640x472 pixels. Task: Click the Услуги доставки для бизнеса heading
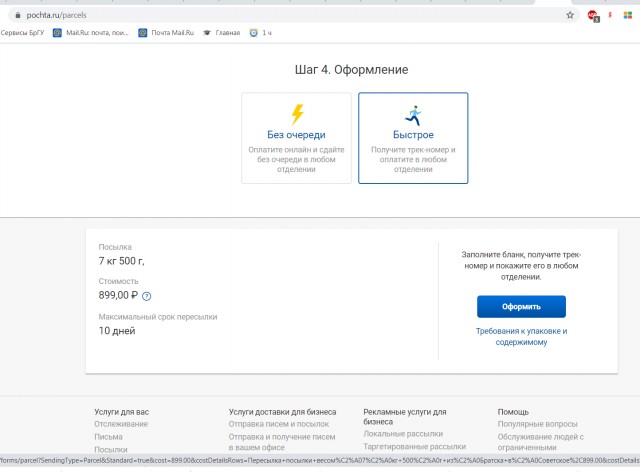(x=282, y=412)
